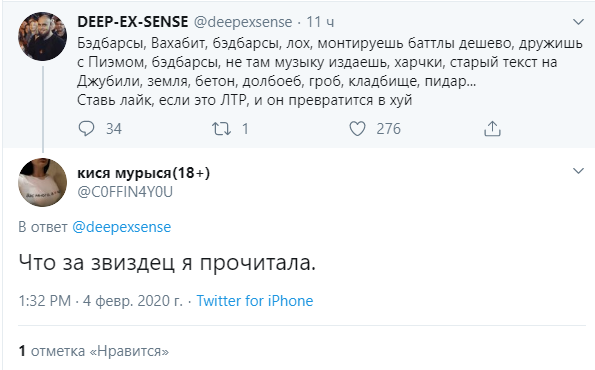Viewport: 595px width, 370px height.
Task: Click the share icon on the top tweet
Action: tap(492, 129)
